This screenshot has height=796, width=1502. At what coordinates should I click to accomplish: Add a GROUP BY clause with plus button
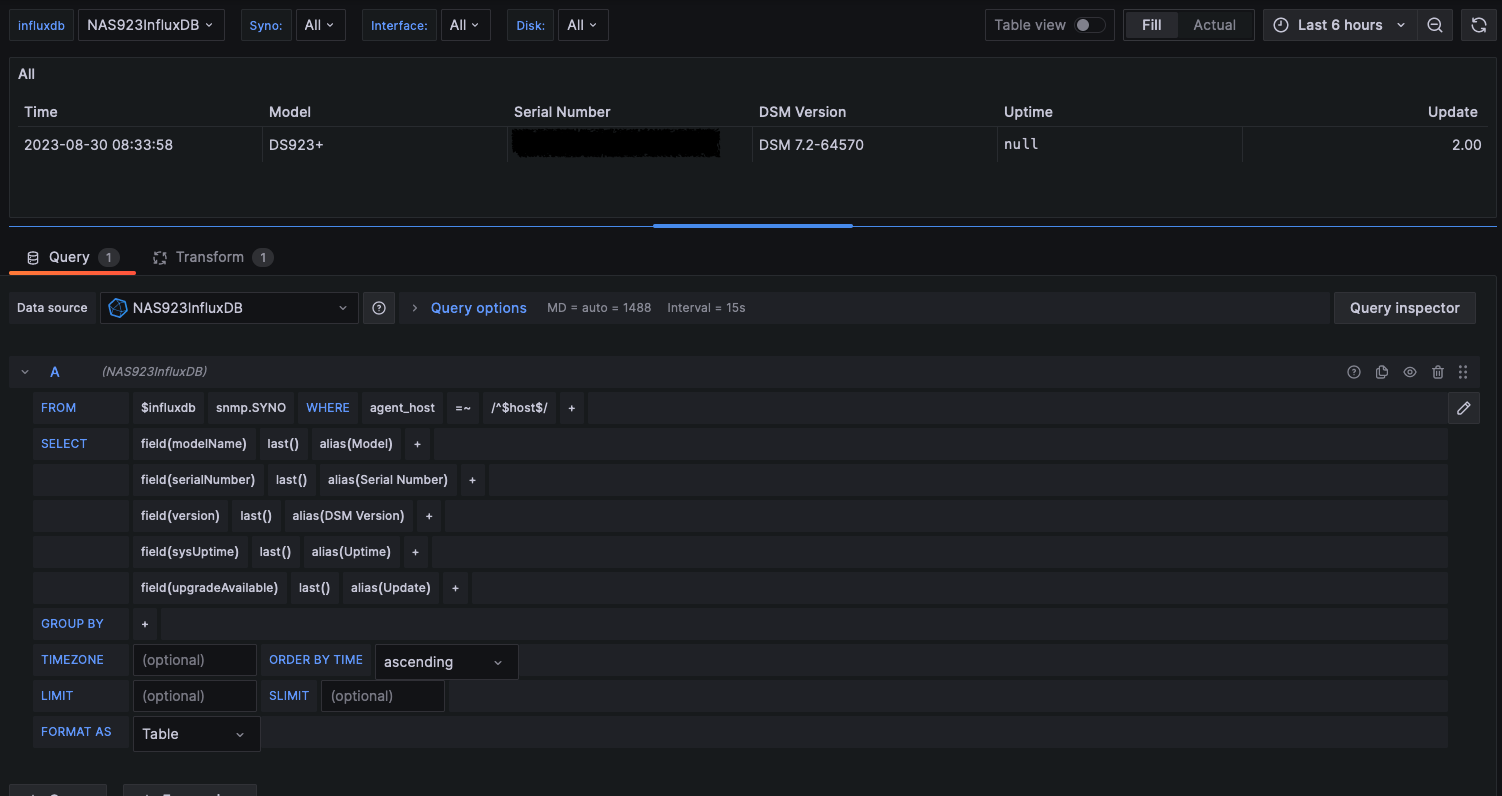click(145, 624)
